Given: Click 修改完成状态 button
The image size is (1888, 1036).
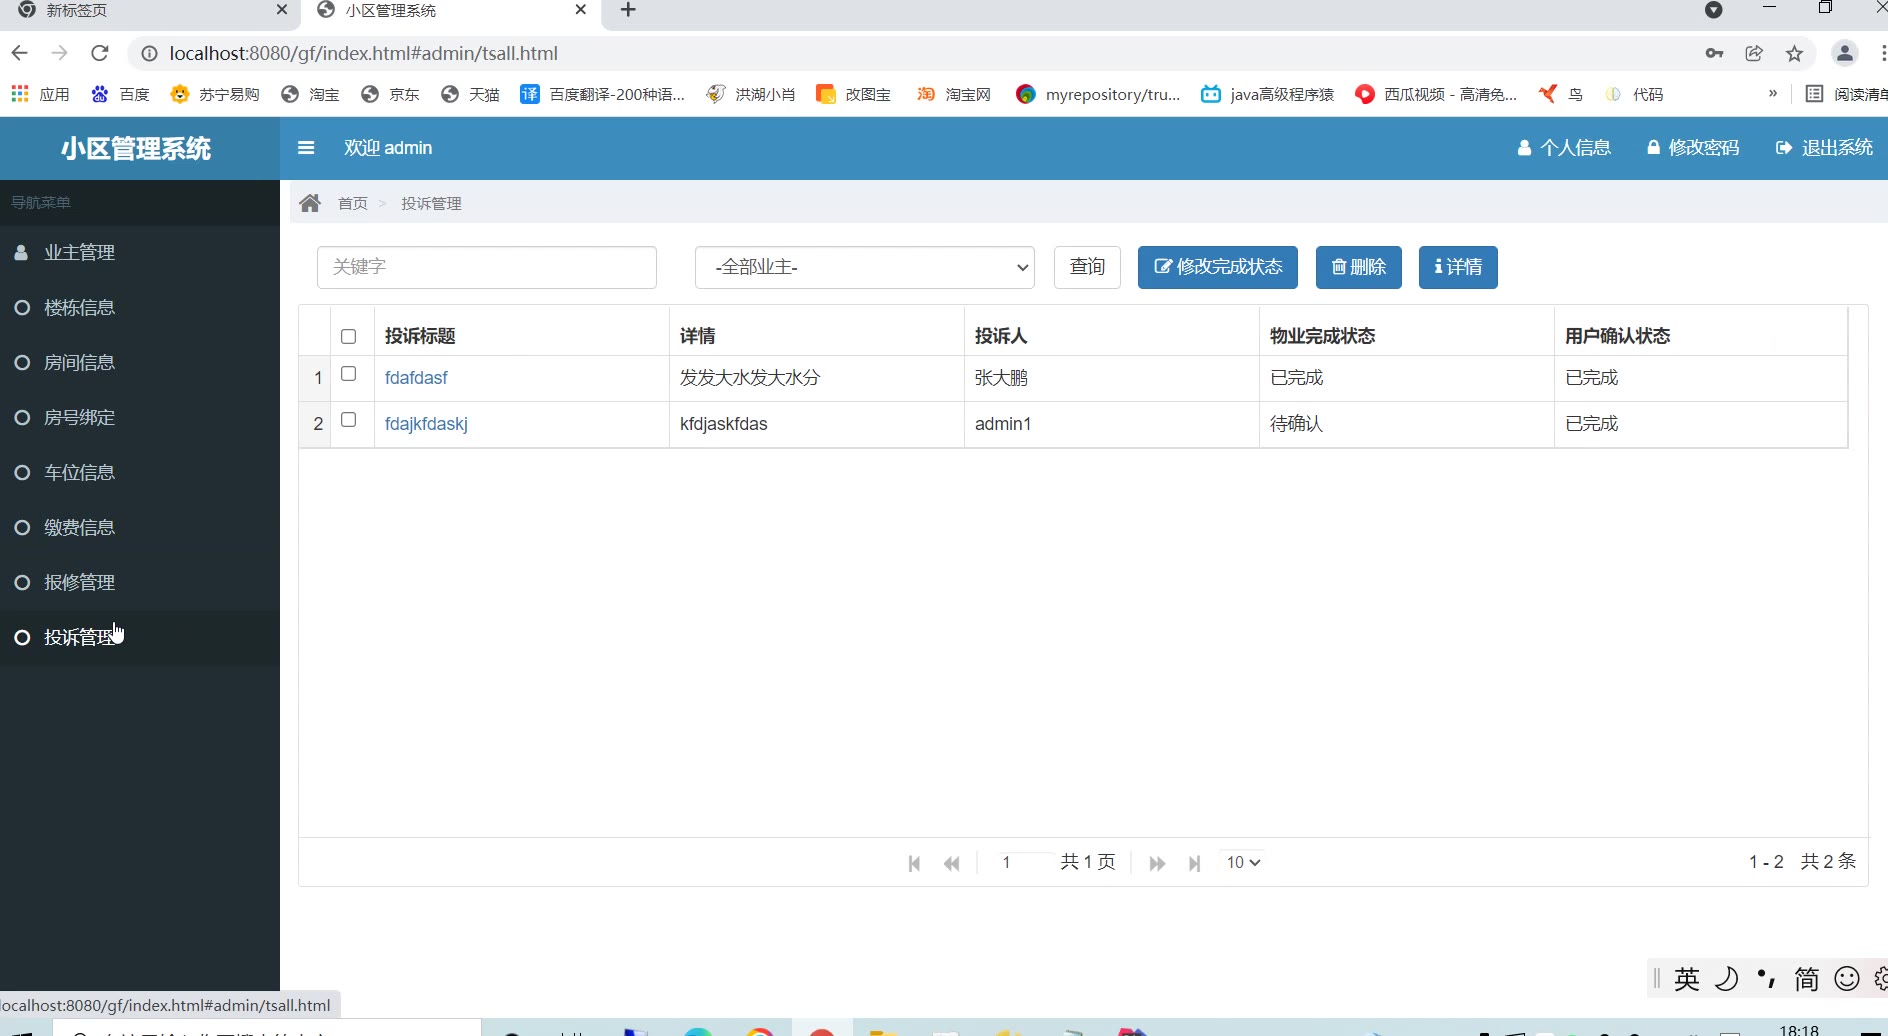Looking at the screenshot, I should (1218, 267).
